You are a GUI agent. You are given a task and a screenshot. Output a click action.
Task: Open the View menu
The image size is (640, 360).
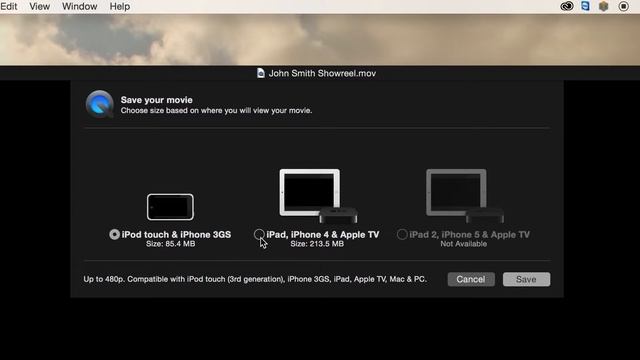click(40, 7)
